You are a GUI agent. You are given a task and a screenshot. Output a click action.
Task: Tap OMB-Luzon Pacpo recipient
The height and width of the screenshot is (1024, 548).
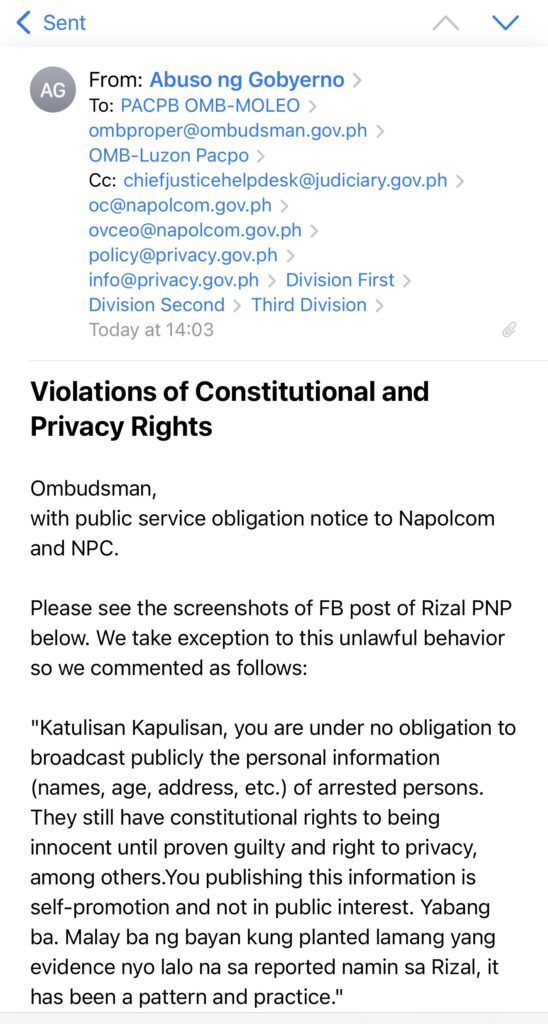click(x=169, y=155)
